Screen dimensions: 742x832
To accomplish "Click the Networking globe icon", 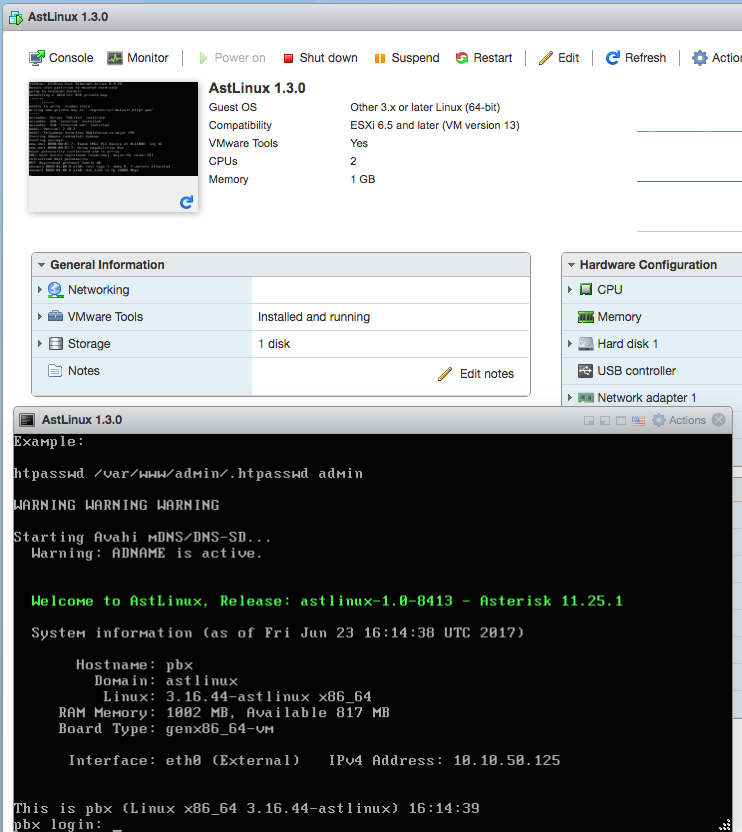I will 56,290.
